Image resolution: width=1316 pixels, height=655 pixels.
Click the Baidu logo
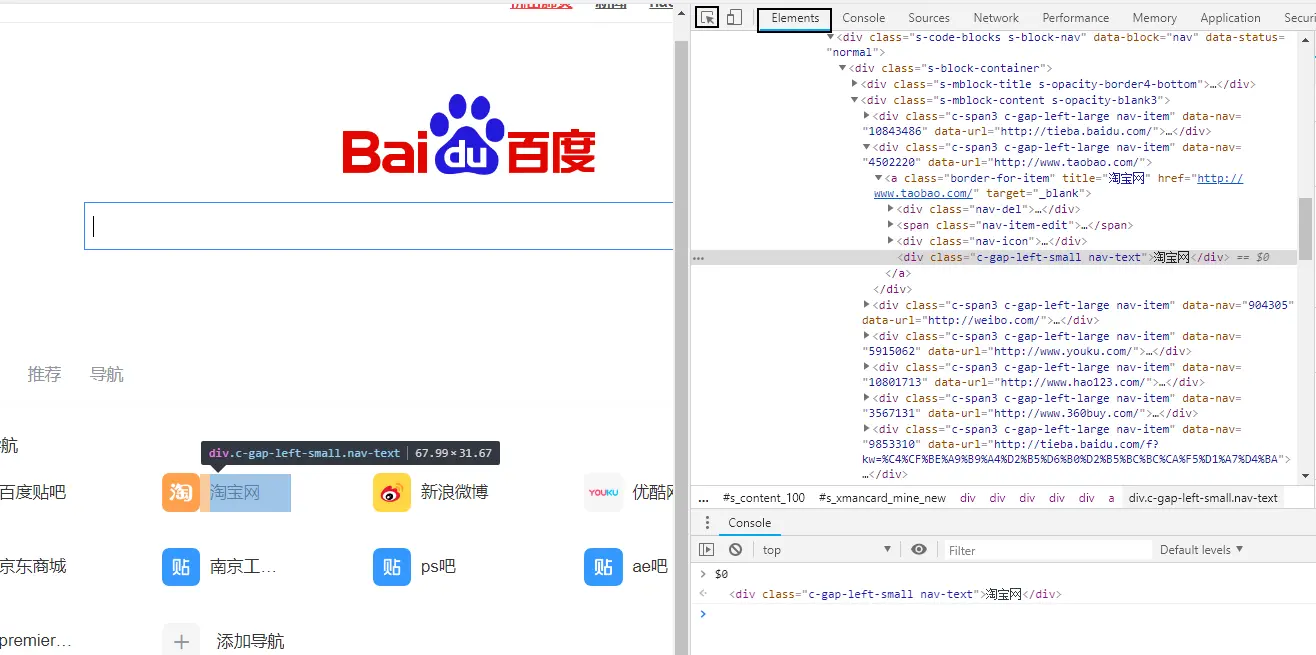(469, 135)
